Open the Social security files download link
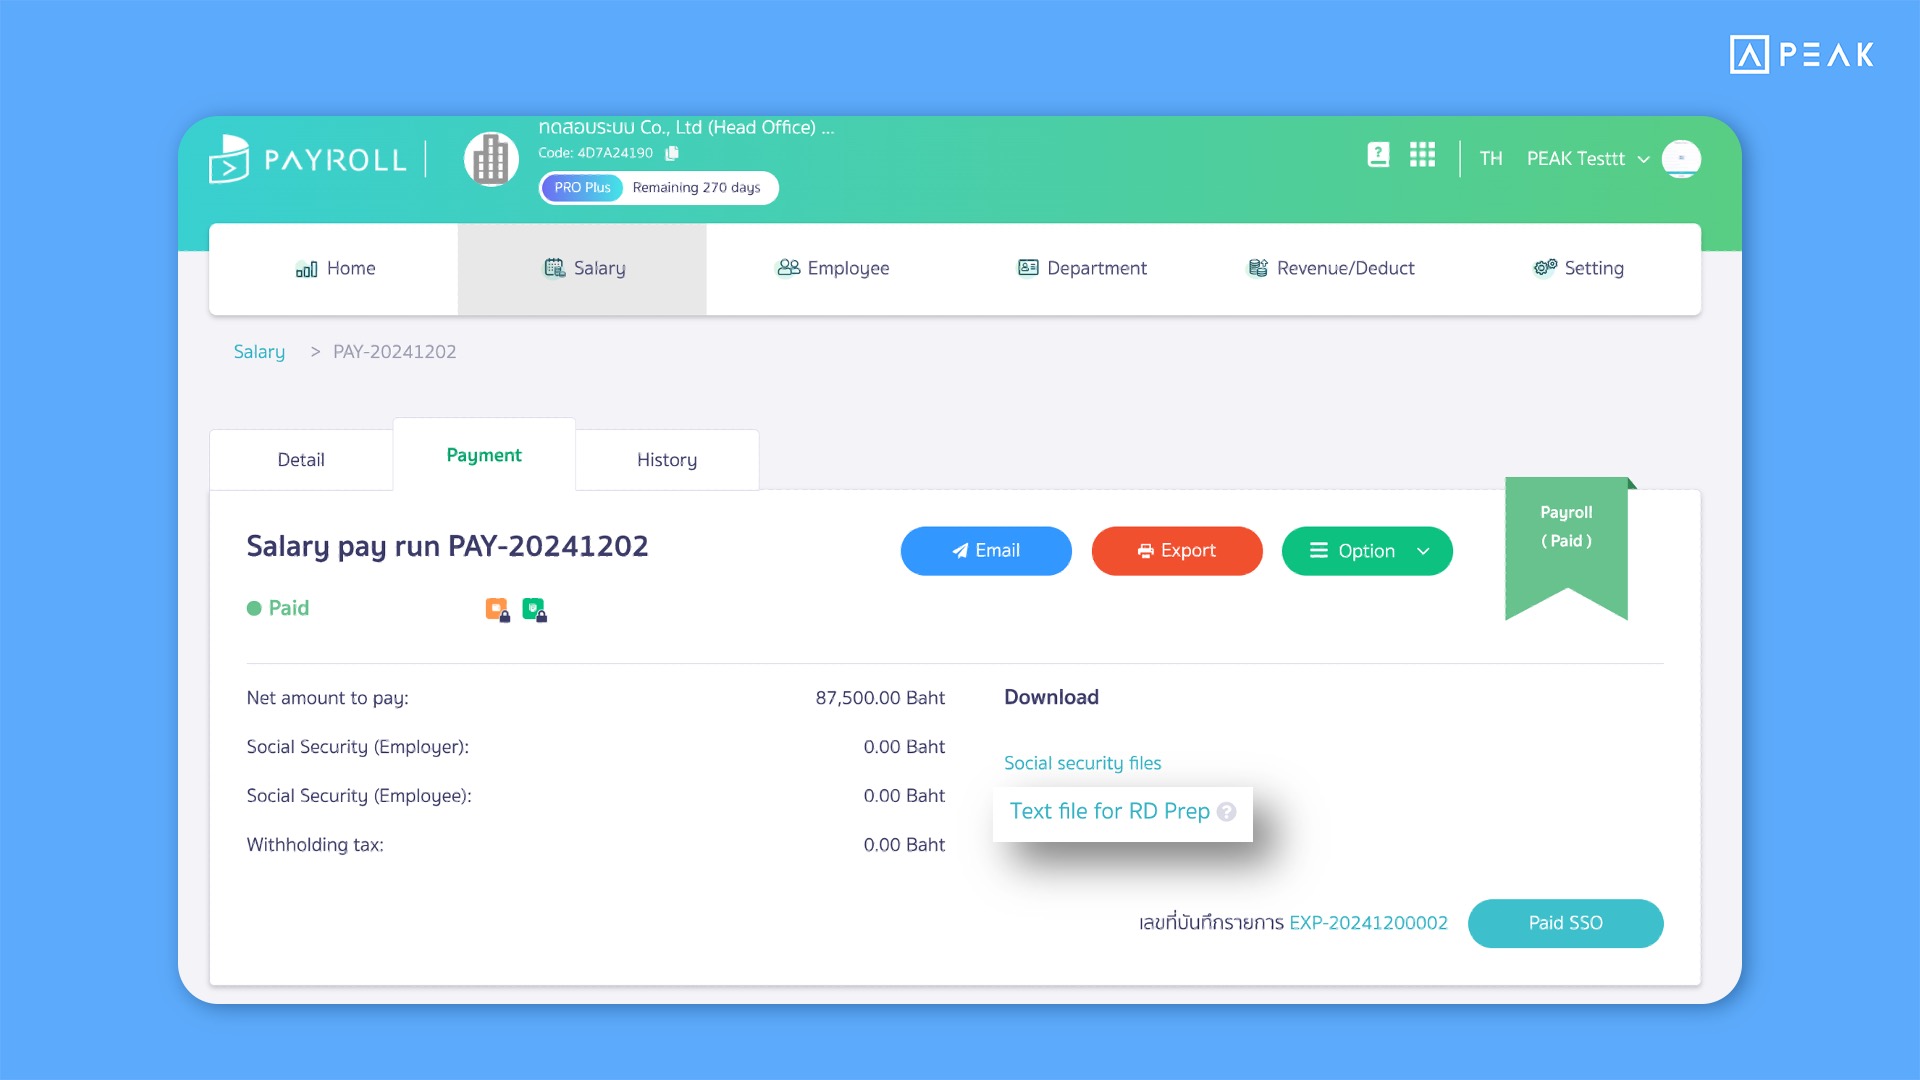The height and width of the screenshot is (1080, 1920). click(x=1081, y=761)
